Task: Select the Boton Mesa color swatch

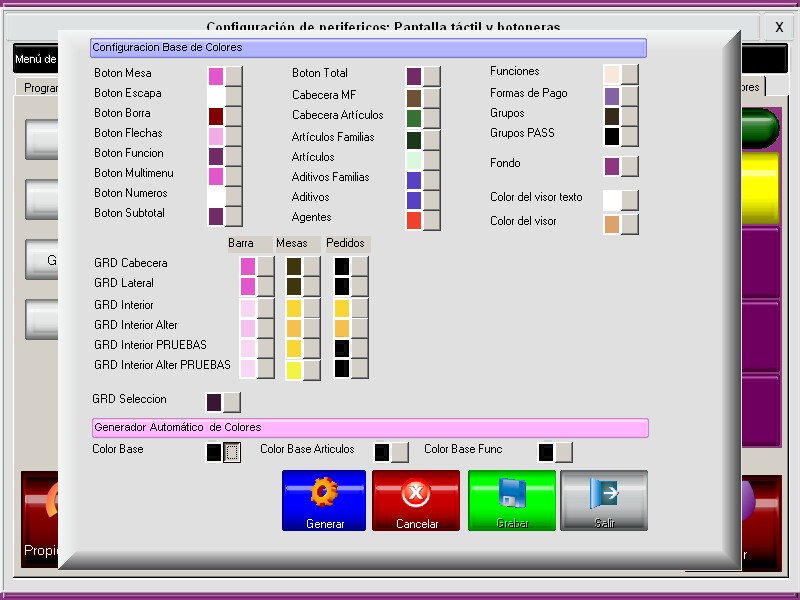Action: [216, 76]
